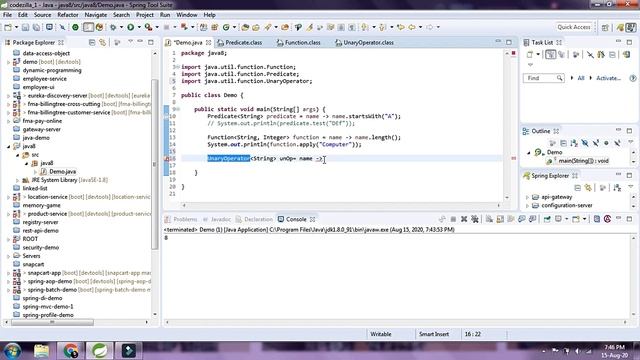This screenshot has width=640, height=360.
Task: Open the Window menu
Action: [x=187, y=15]
